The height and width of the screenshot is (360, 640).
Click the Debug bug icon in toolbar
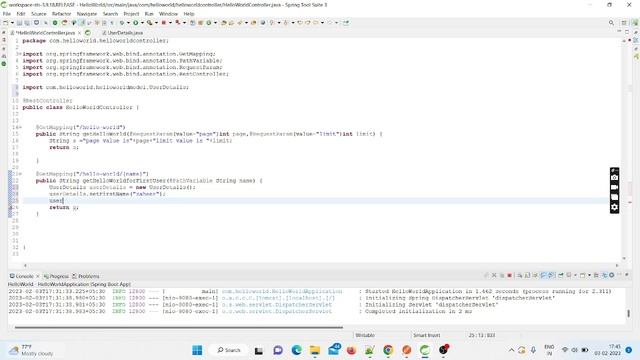[x=122, y=23]
